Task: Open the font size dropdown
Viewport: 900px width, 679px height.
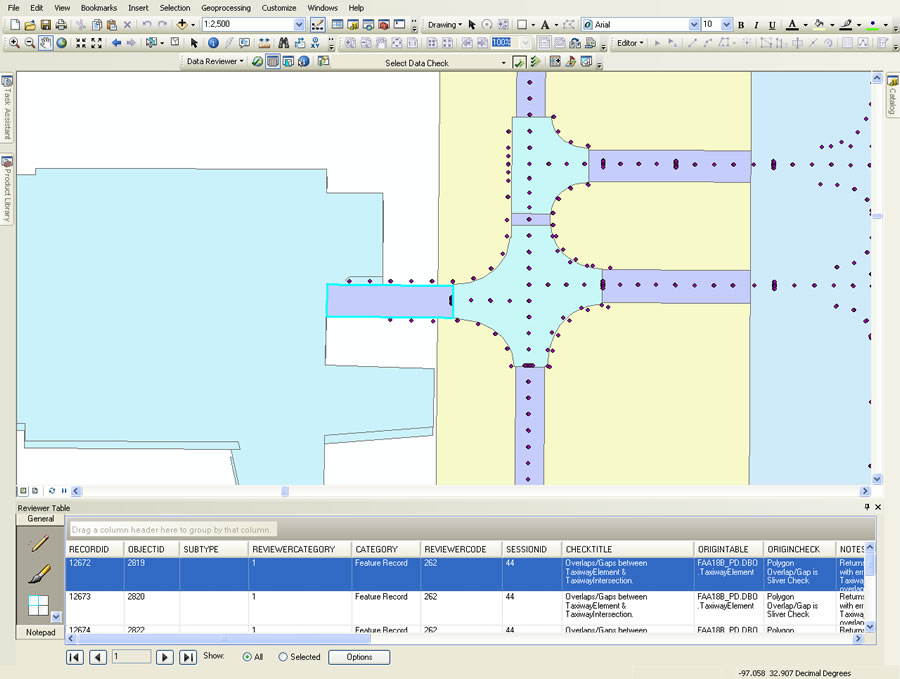Action: [727, 25]
